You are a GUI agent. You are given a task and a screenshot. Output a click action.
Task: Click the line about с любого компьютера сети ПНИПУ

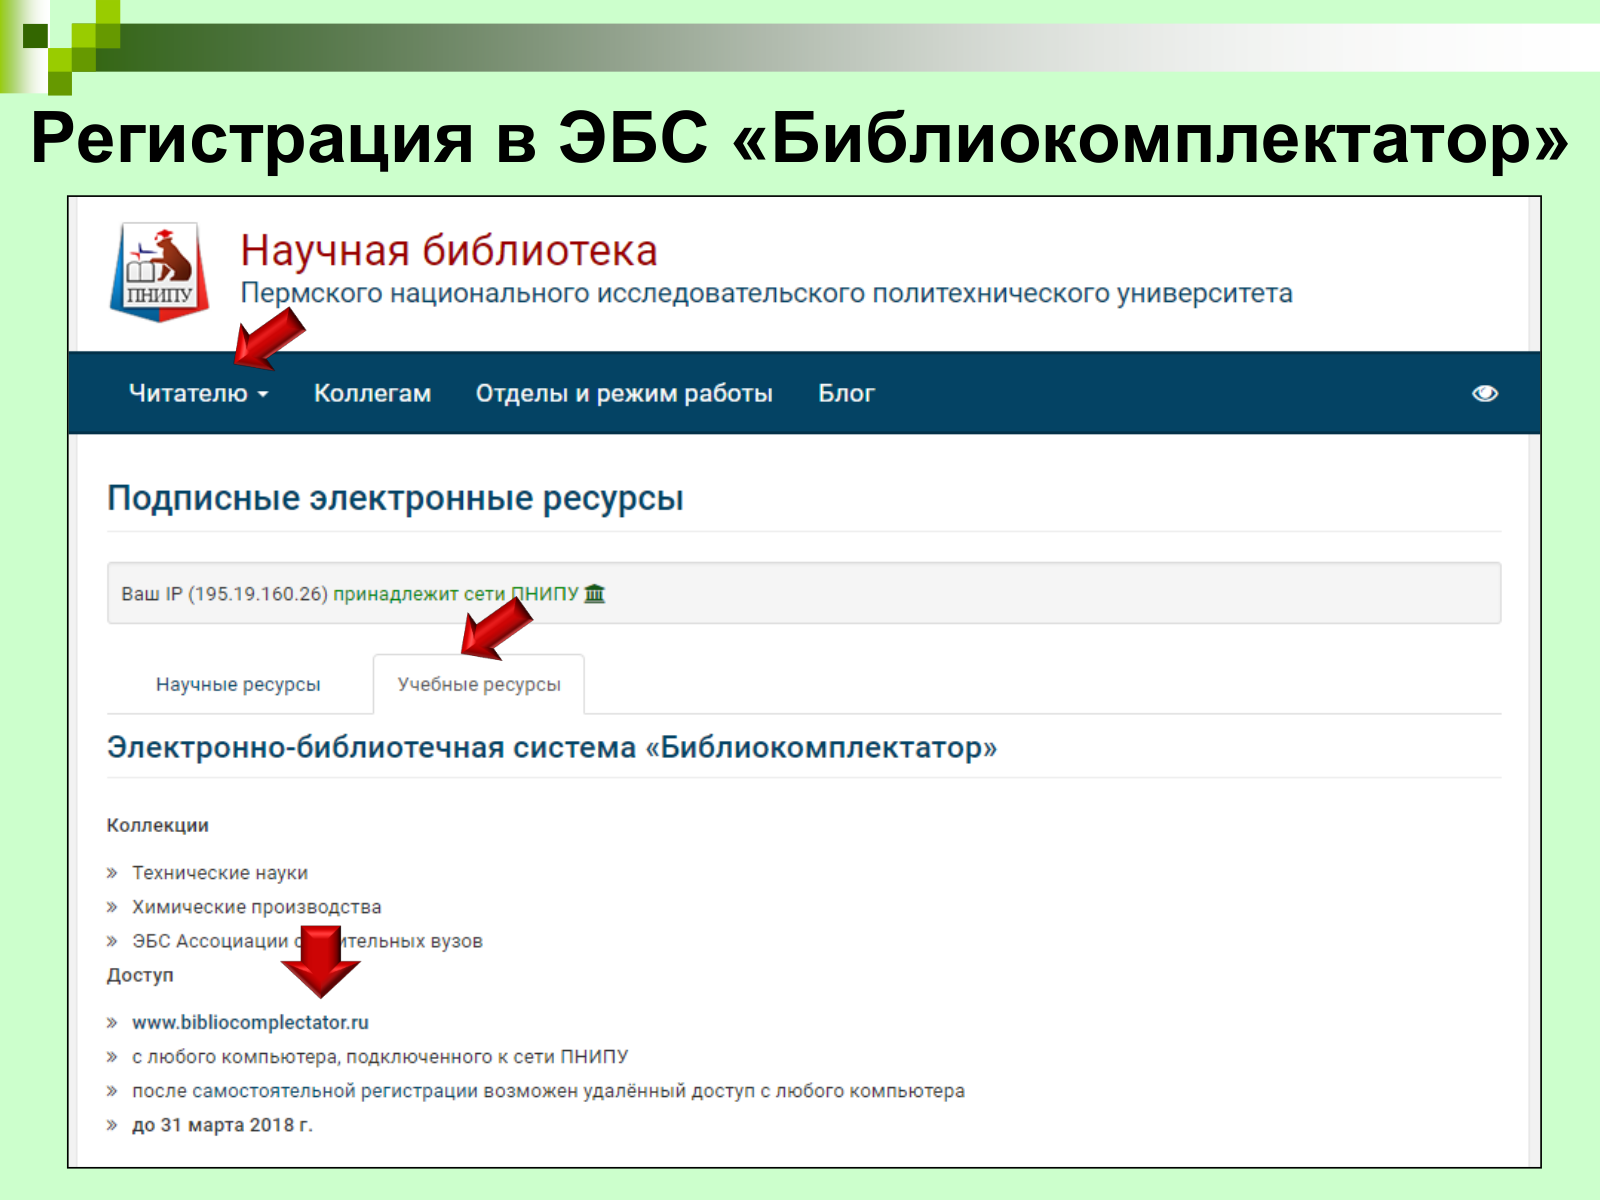(x=380, y=1057)
